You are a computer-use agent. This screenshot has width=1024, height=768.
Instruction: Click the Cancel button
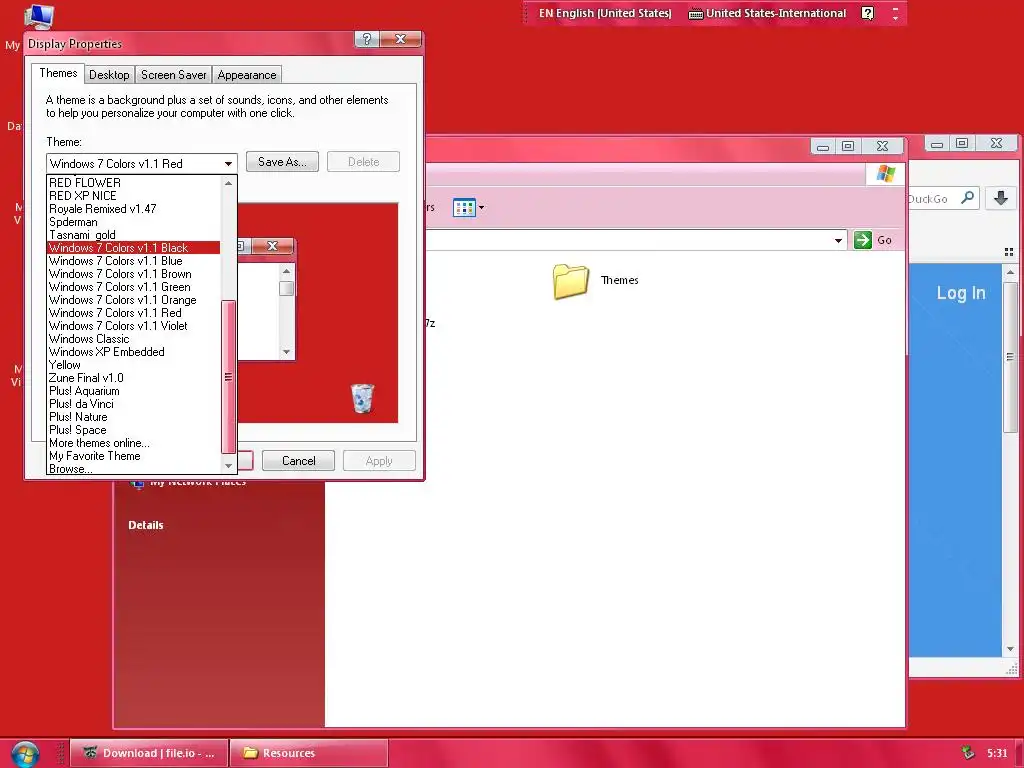[x=298, y=461]
